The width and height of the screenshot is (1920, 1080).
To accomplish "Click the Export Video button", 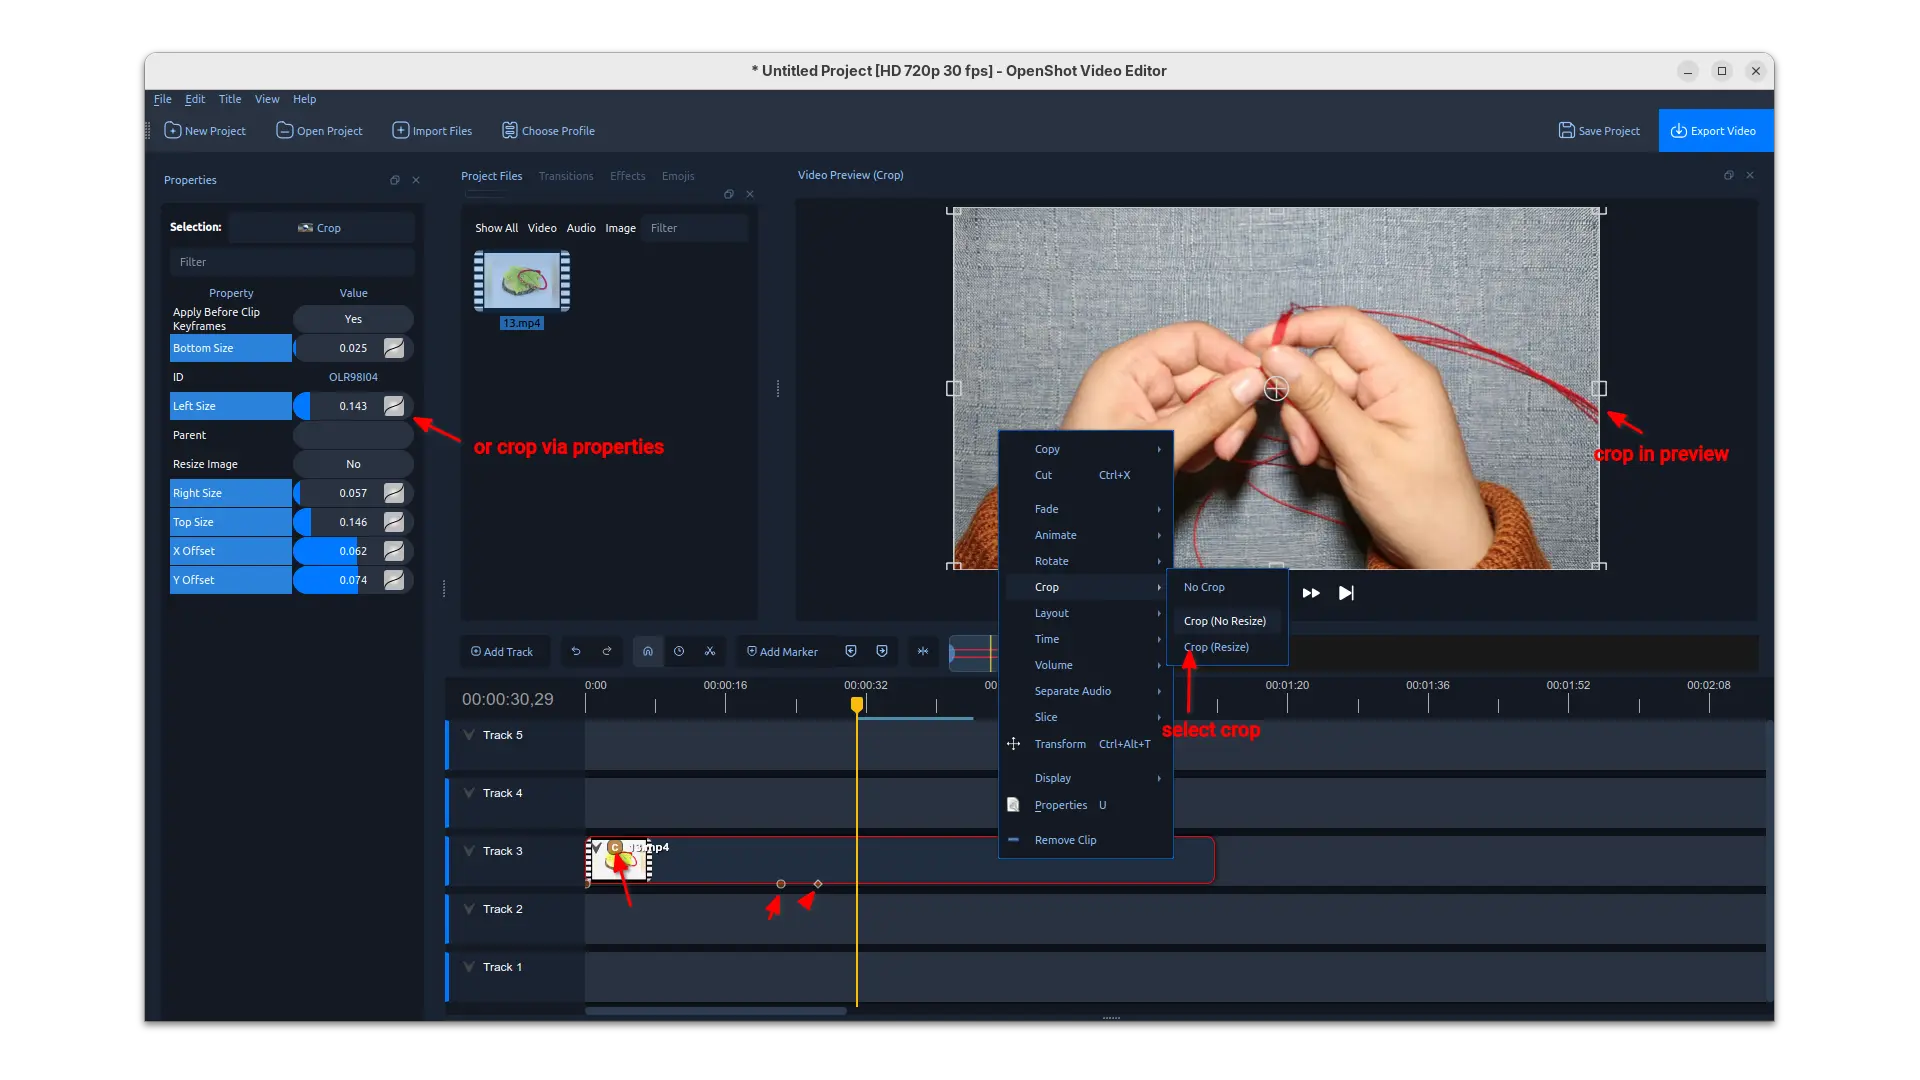I will pyautogui.click(x=1714, y=131).
